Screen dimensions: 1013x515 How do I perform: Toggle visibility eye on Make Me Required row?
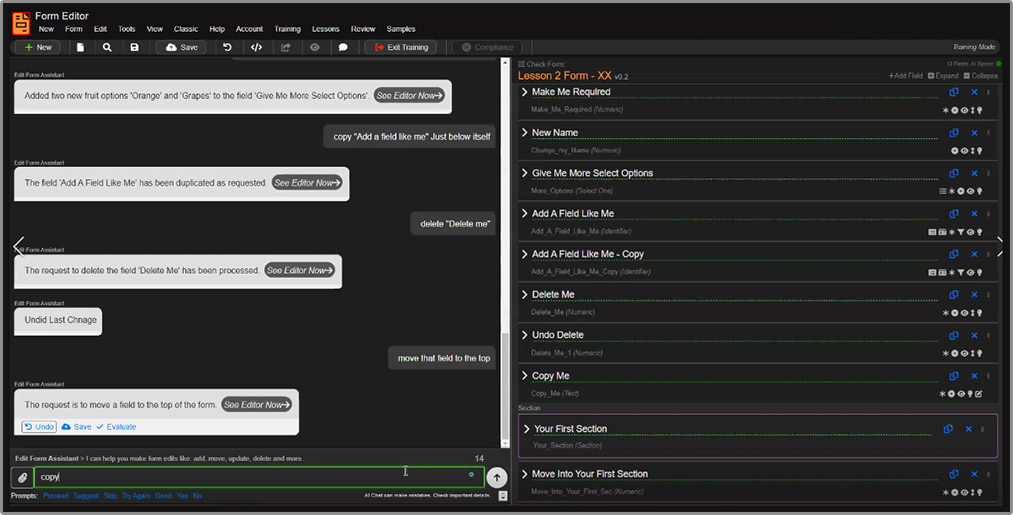964,110
